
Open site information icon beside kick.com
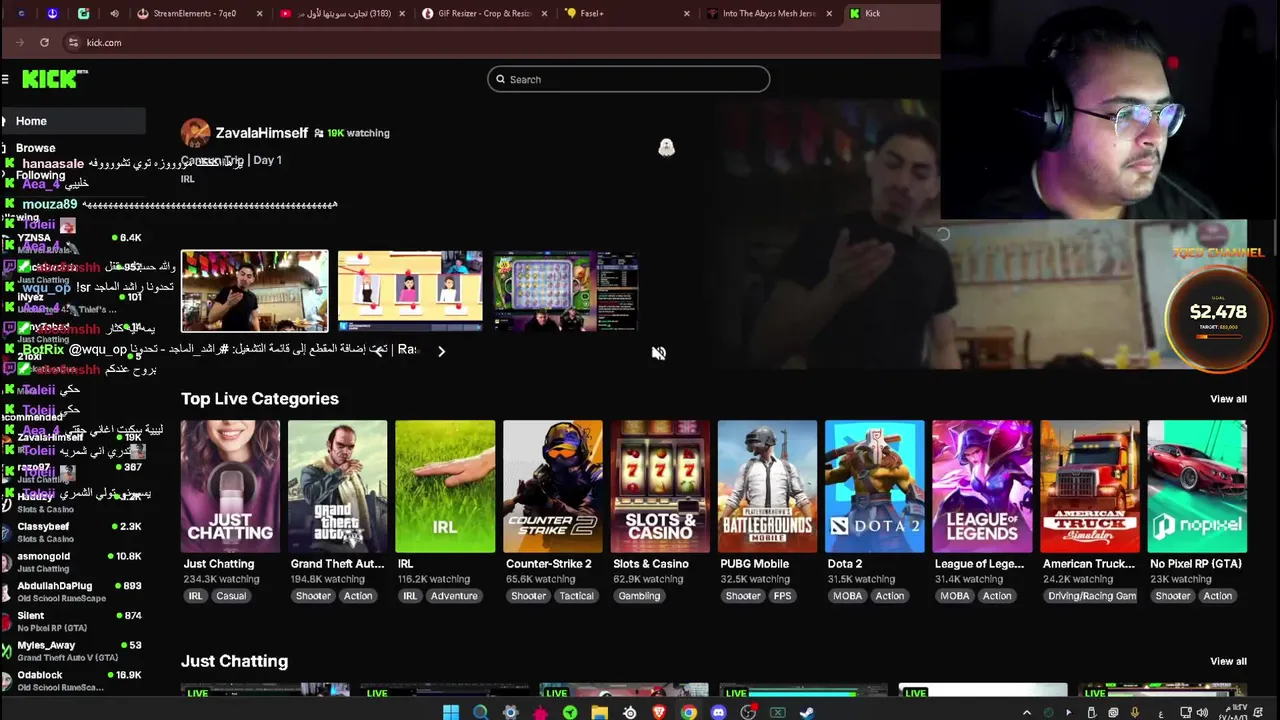coord(73,42)
